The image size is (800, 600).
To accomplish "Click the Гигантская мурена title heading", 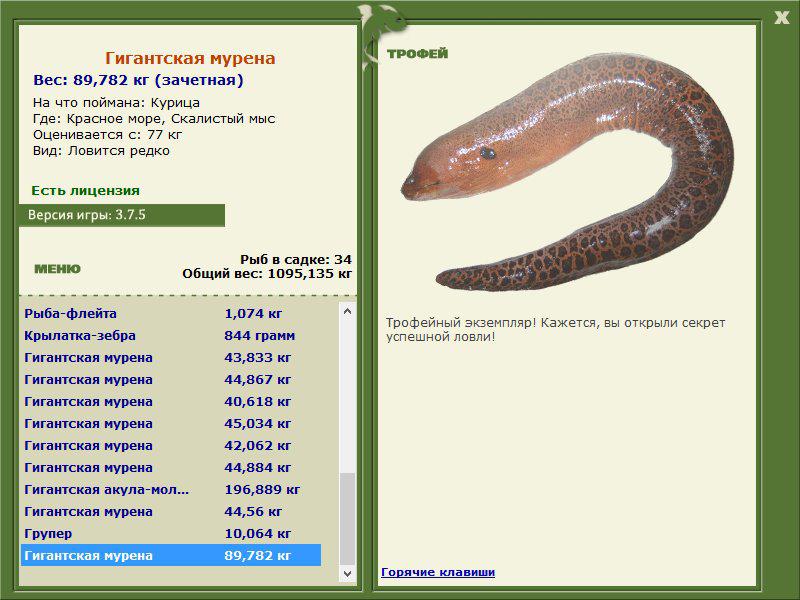I will click(190, 58).
